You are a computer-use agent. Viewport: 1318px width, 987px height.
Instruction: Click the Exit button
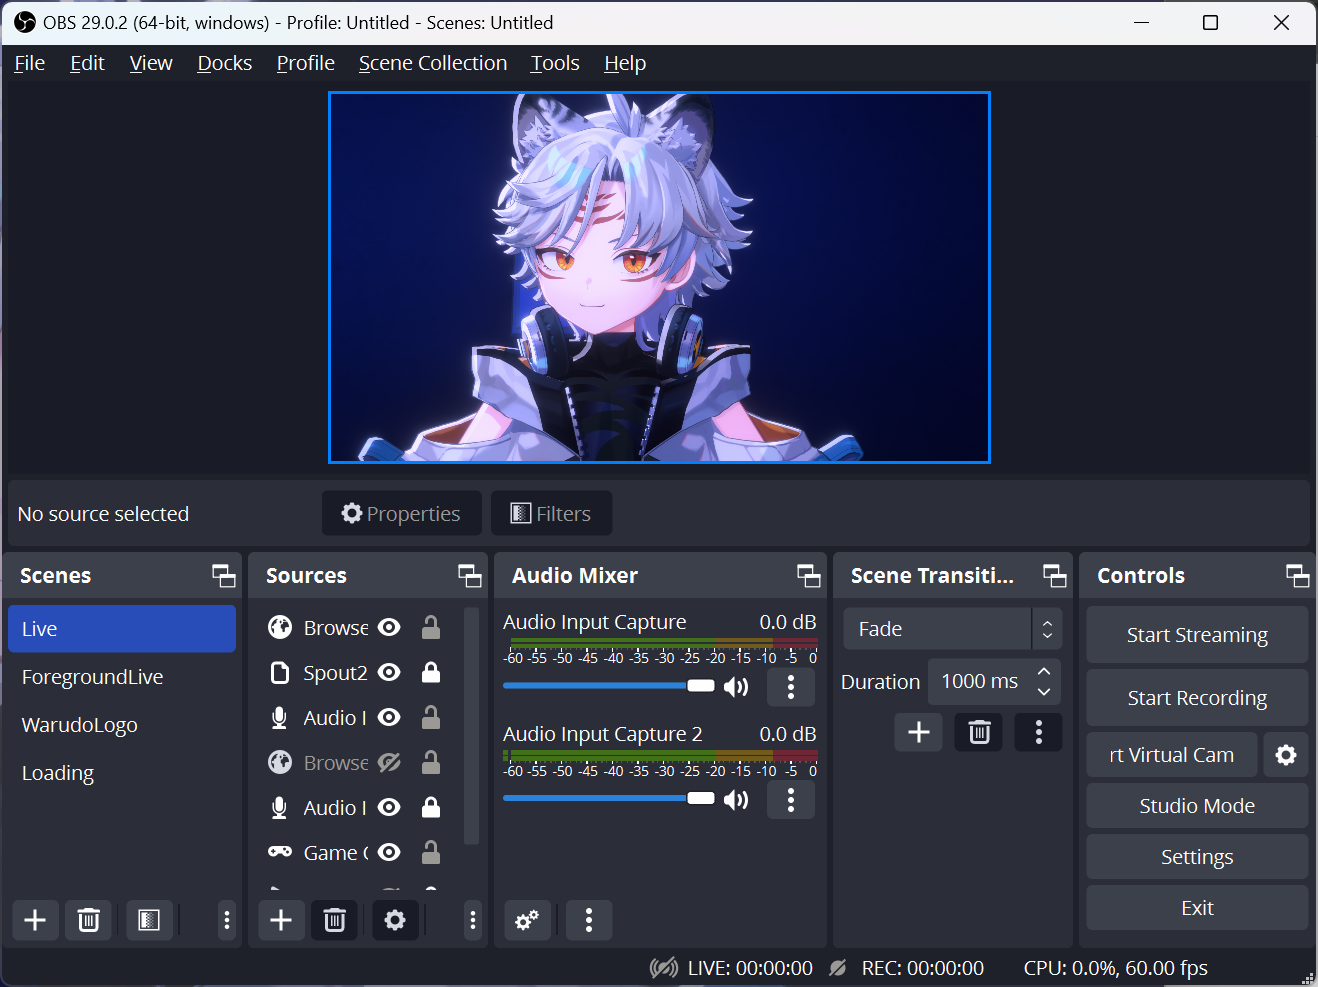click(1197, 908)
